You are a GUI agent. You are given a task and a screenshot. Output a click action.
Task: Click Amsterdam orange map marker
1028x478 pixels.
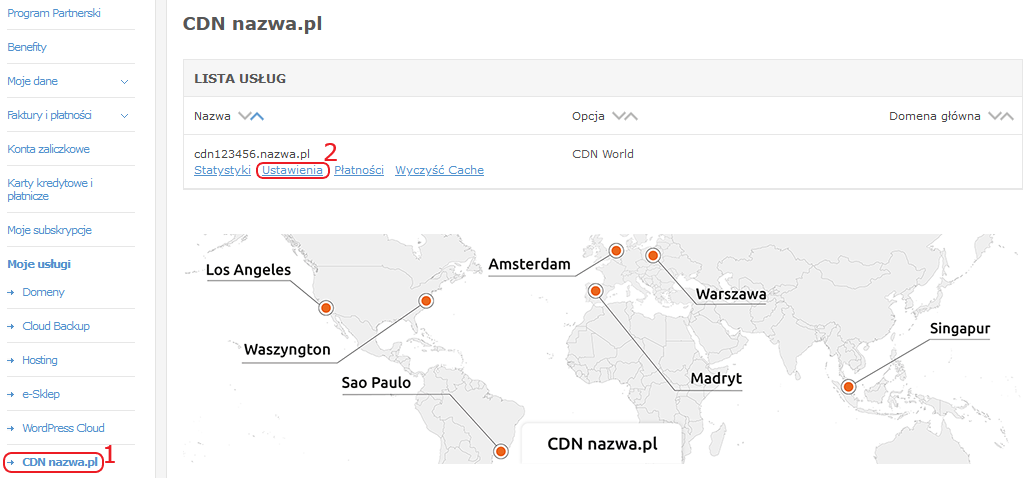click(616, 250)
